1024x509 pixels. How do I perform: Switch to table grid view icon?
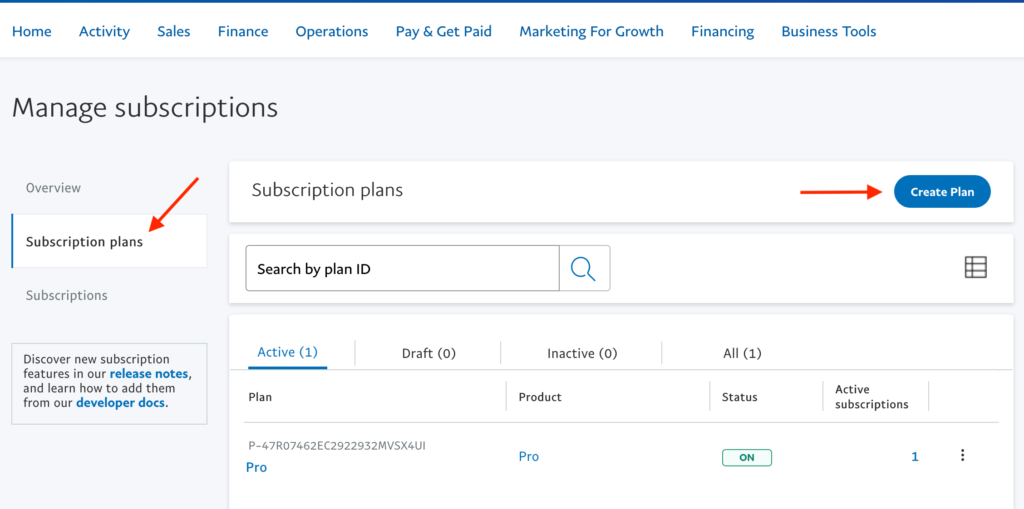(976, 267)
